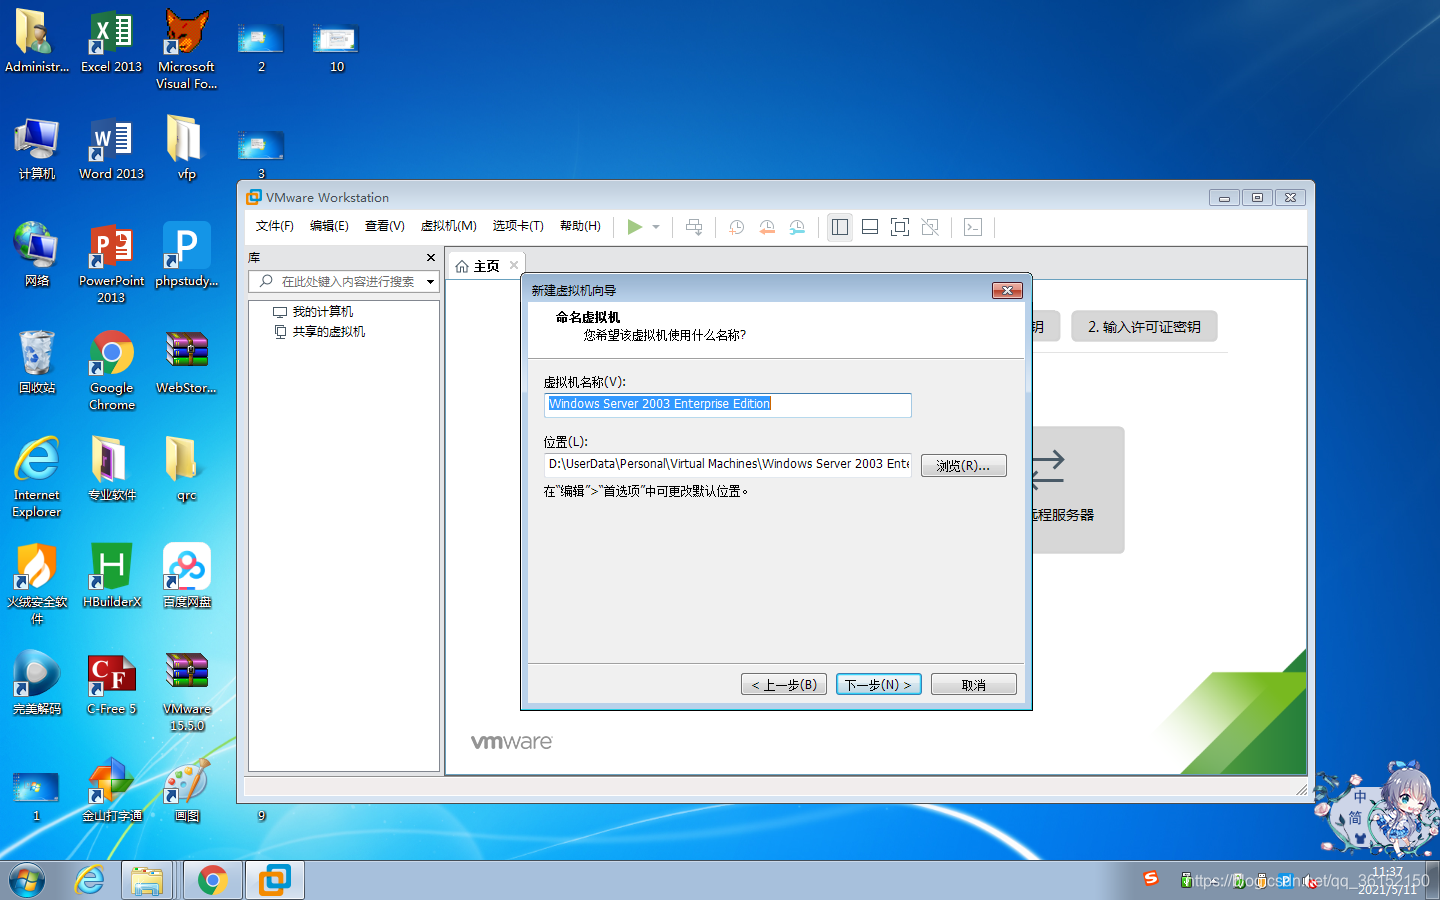Screen dimensions: 1440x900
Task: Open the 完美解码 desktop shortcut
Action: click(x=37, y=684)
